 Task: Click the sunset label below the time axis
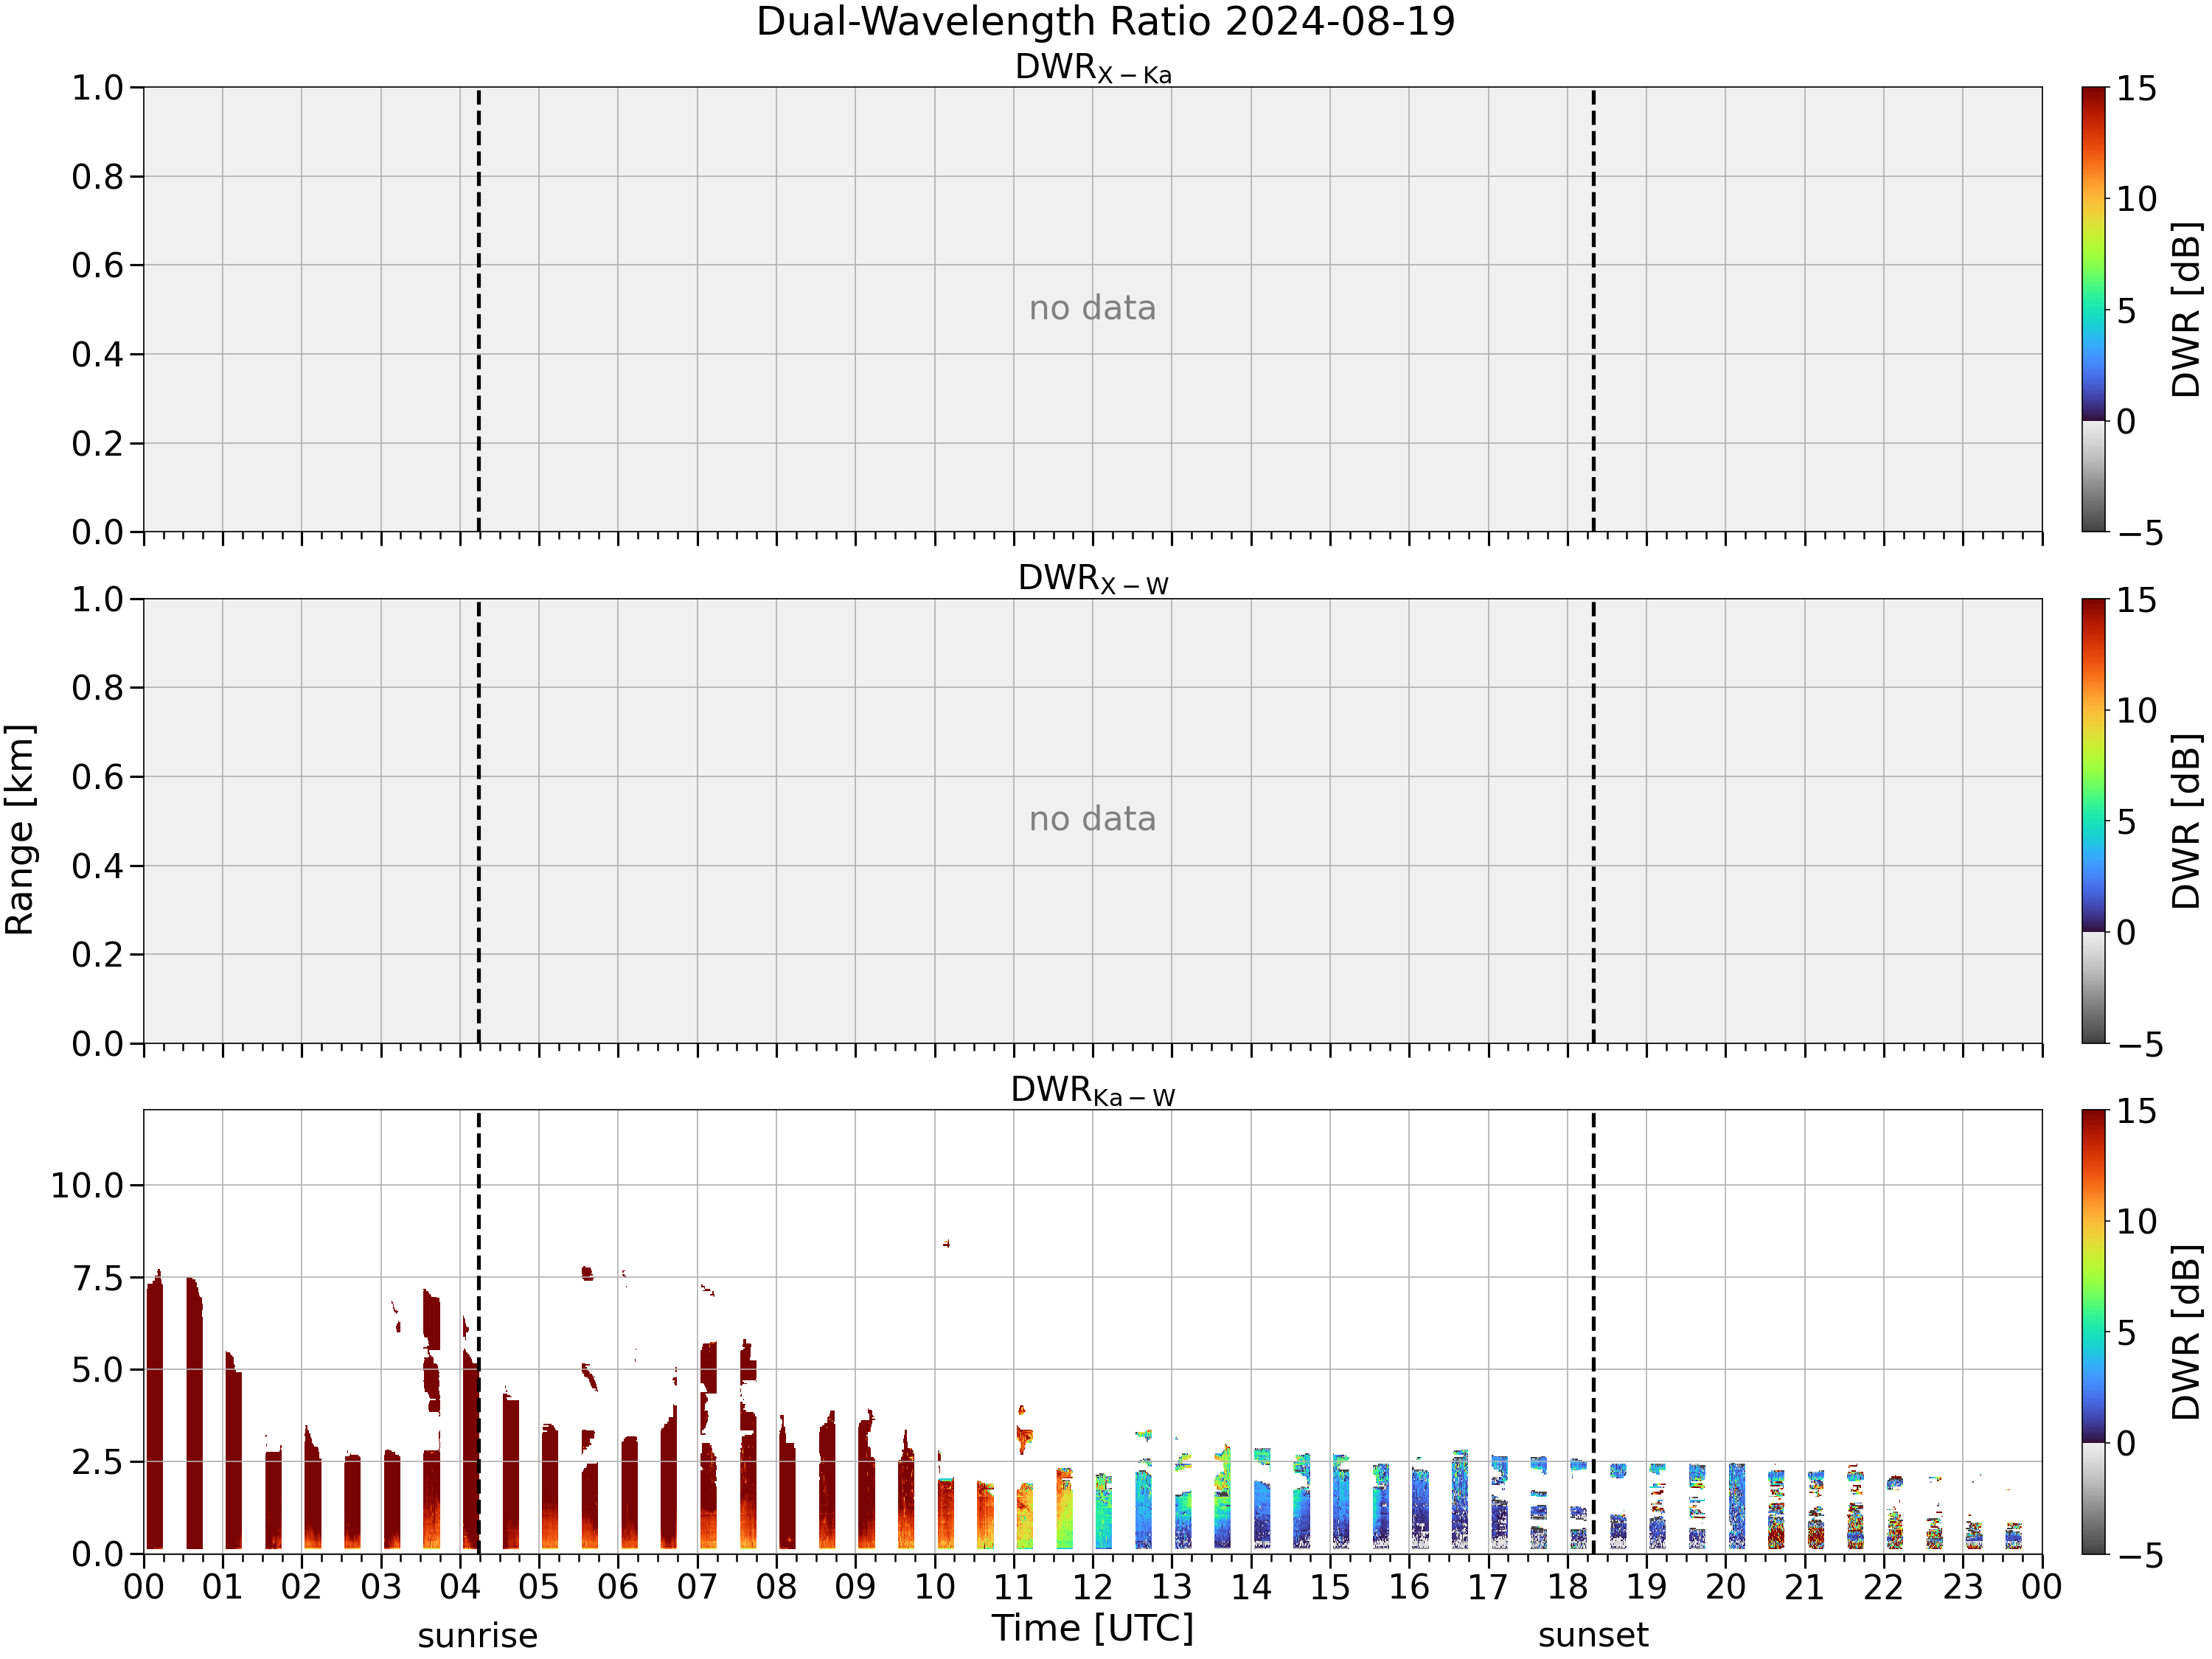(x=1593, y=1636)
